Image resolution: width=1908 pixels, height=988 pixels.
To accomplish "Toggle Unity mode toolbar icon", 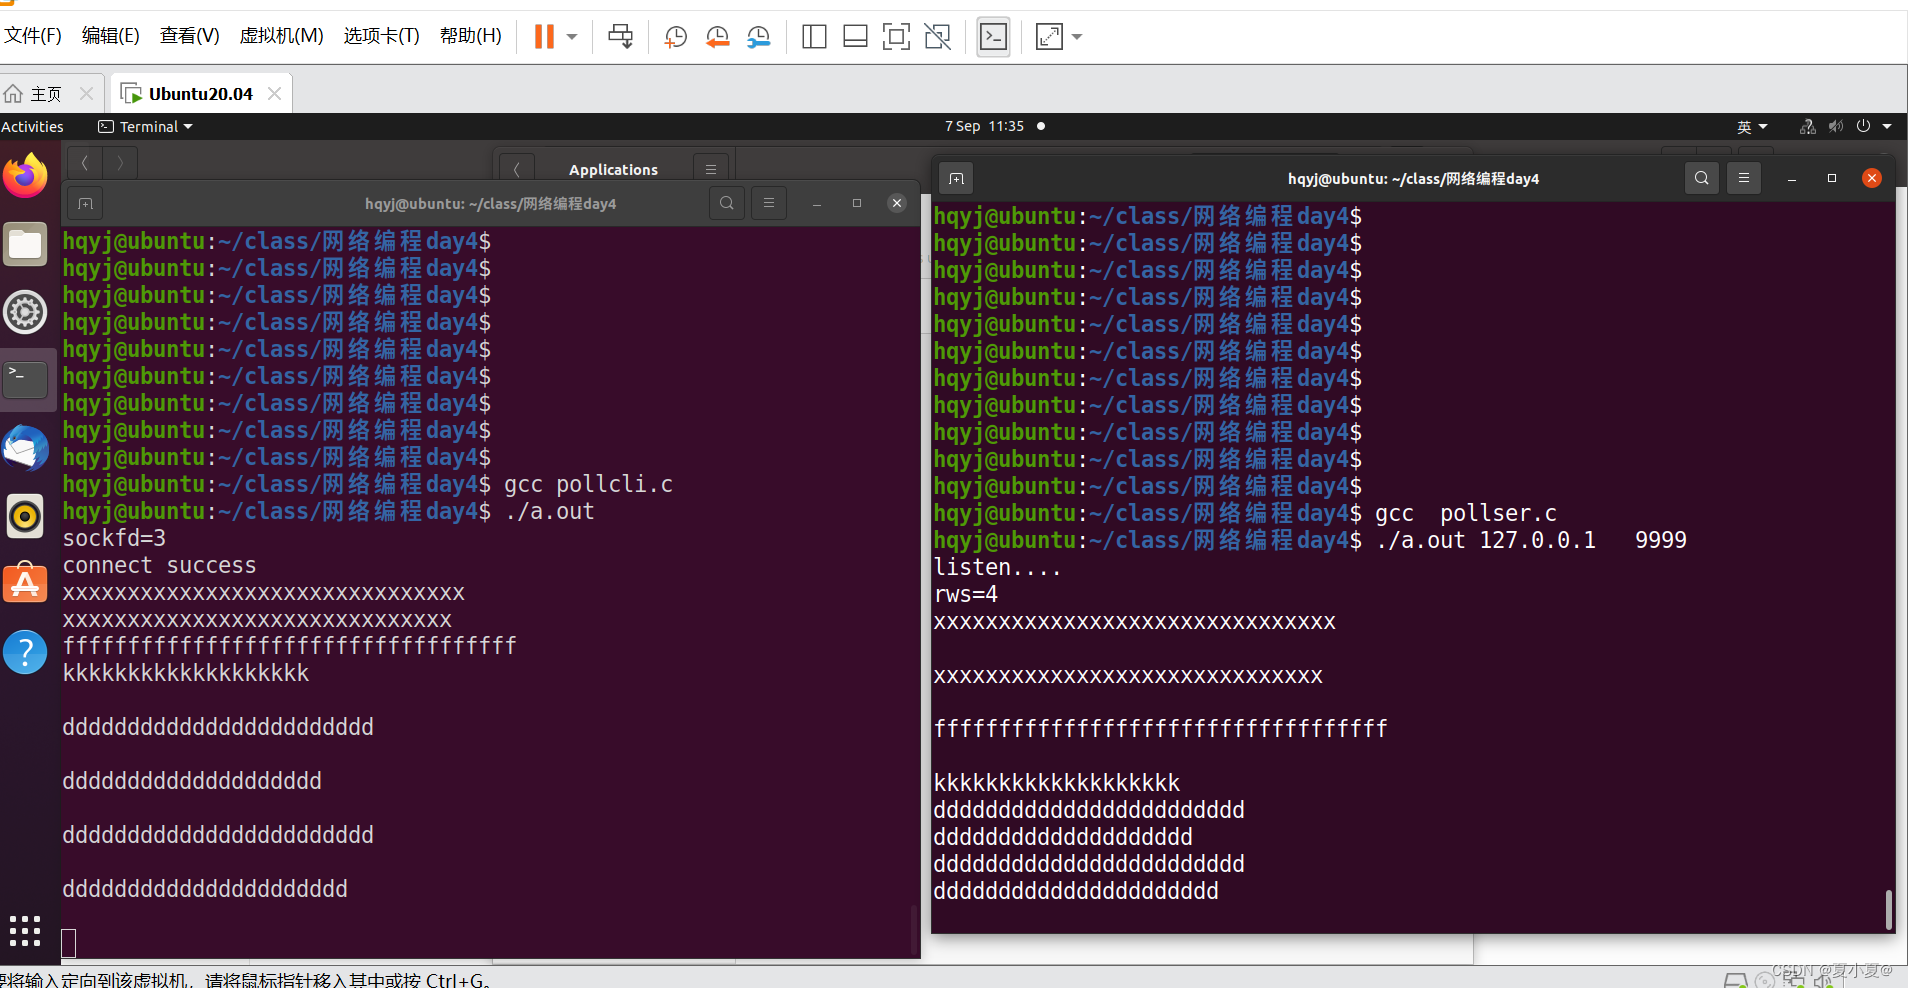I will coord(937,37).
